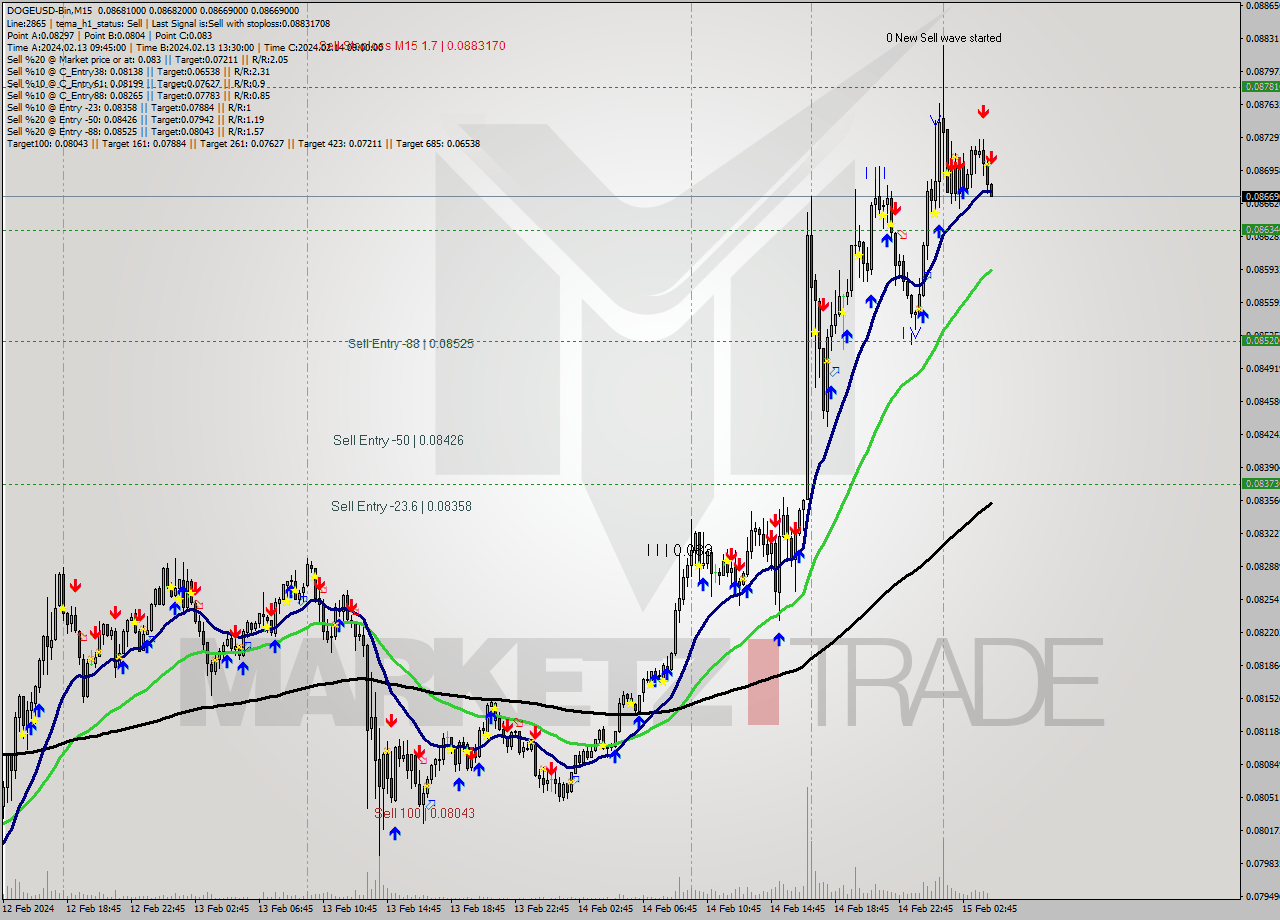The width and height of the screenshot is (1280, 920).
Task: Select the '13 Feb 02:45' time label
Action: click(x=222, y=909)
